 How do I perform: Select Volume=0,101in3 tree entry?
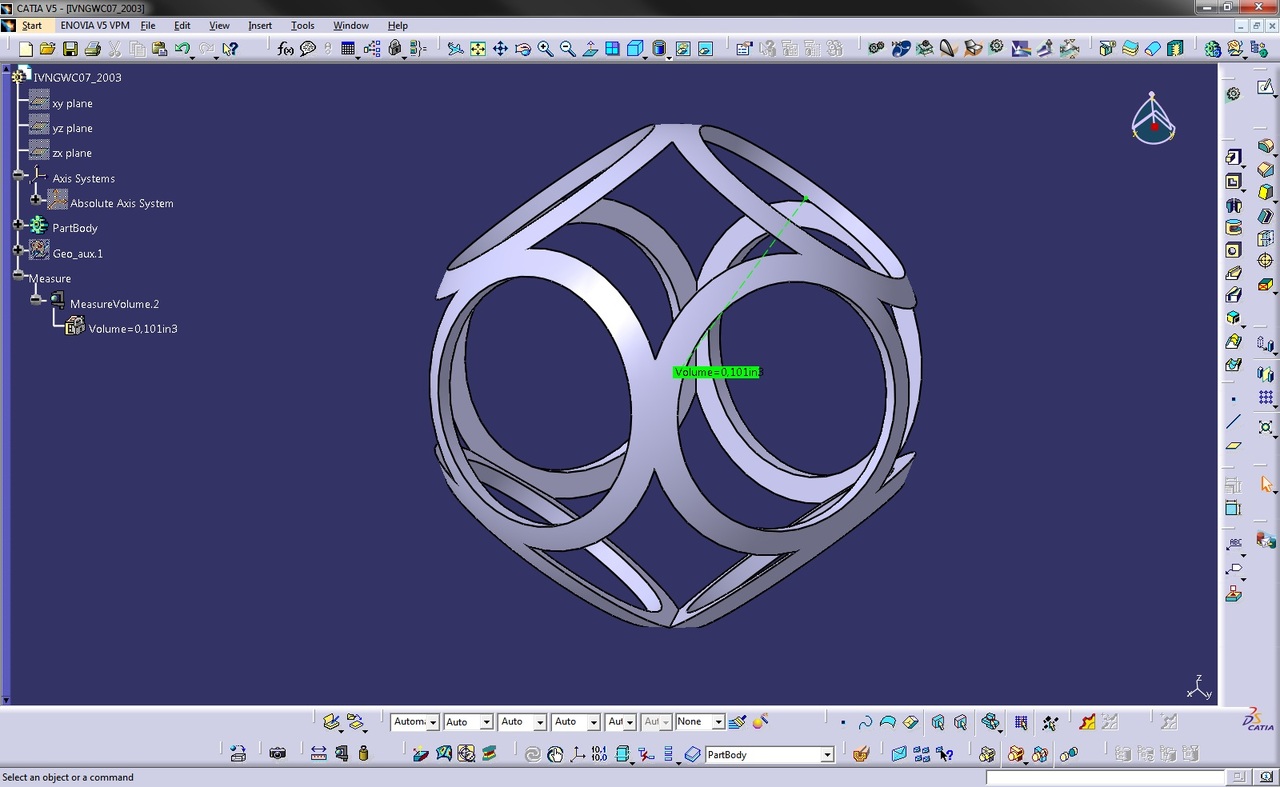coord(133,328)
